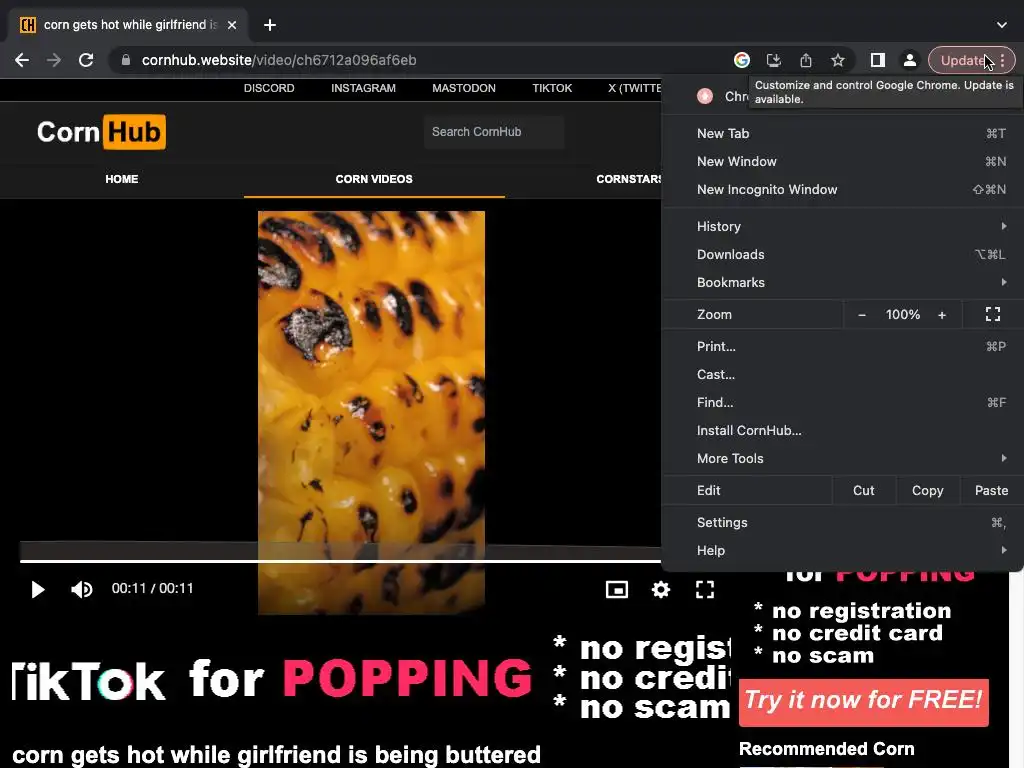Choose Cast from the menu
1024x768 pixels.
(842, 374)
